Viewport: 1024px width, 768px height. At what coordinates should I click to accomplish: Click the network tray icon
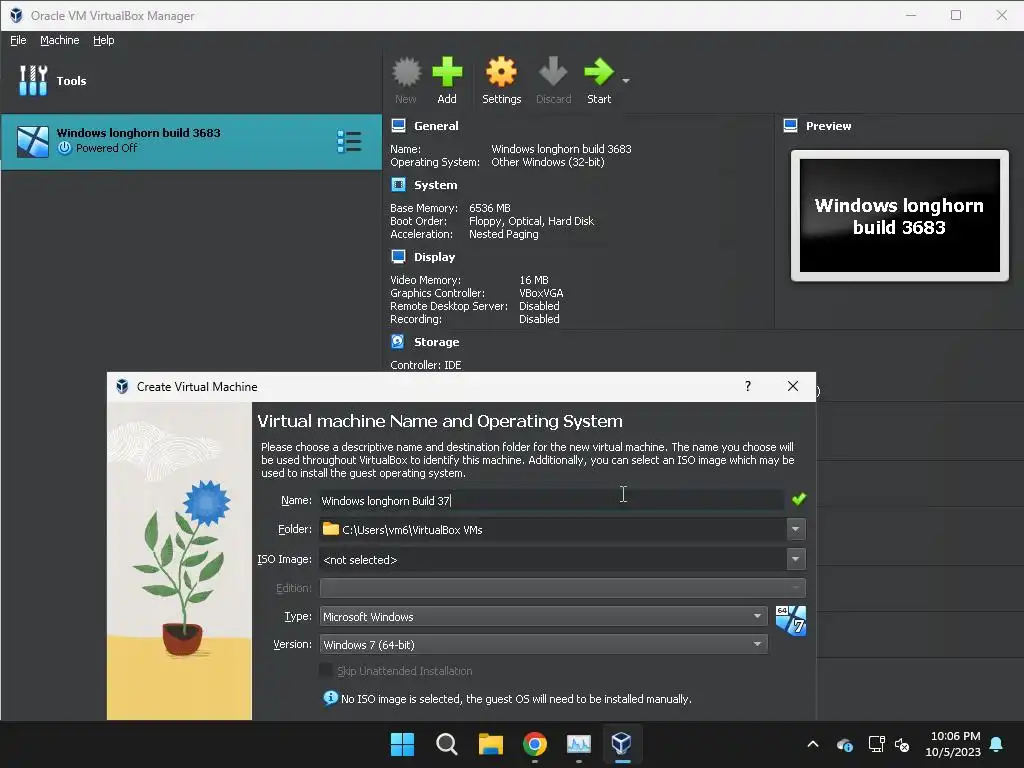[876, 744]
